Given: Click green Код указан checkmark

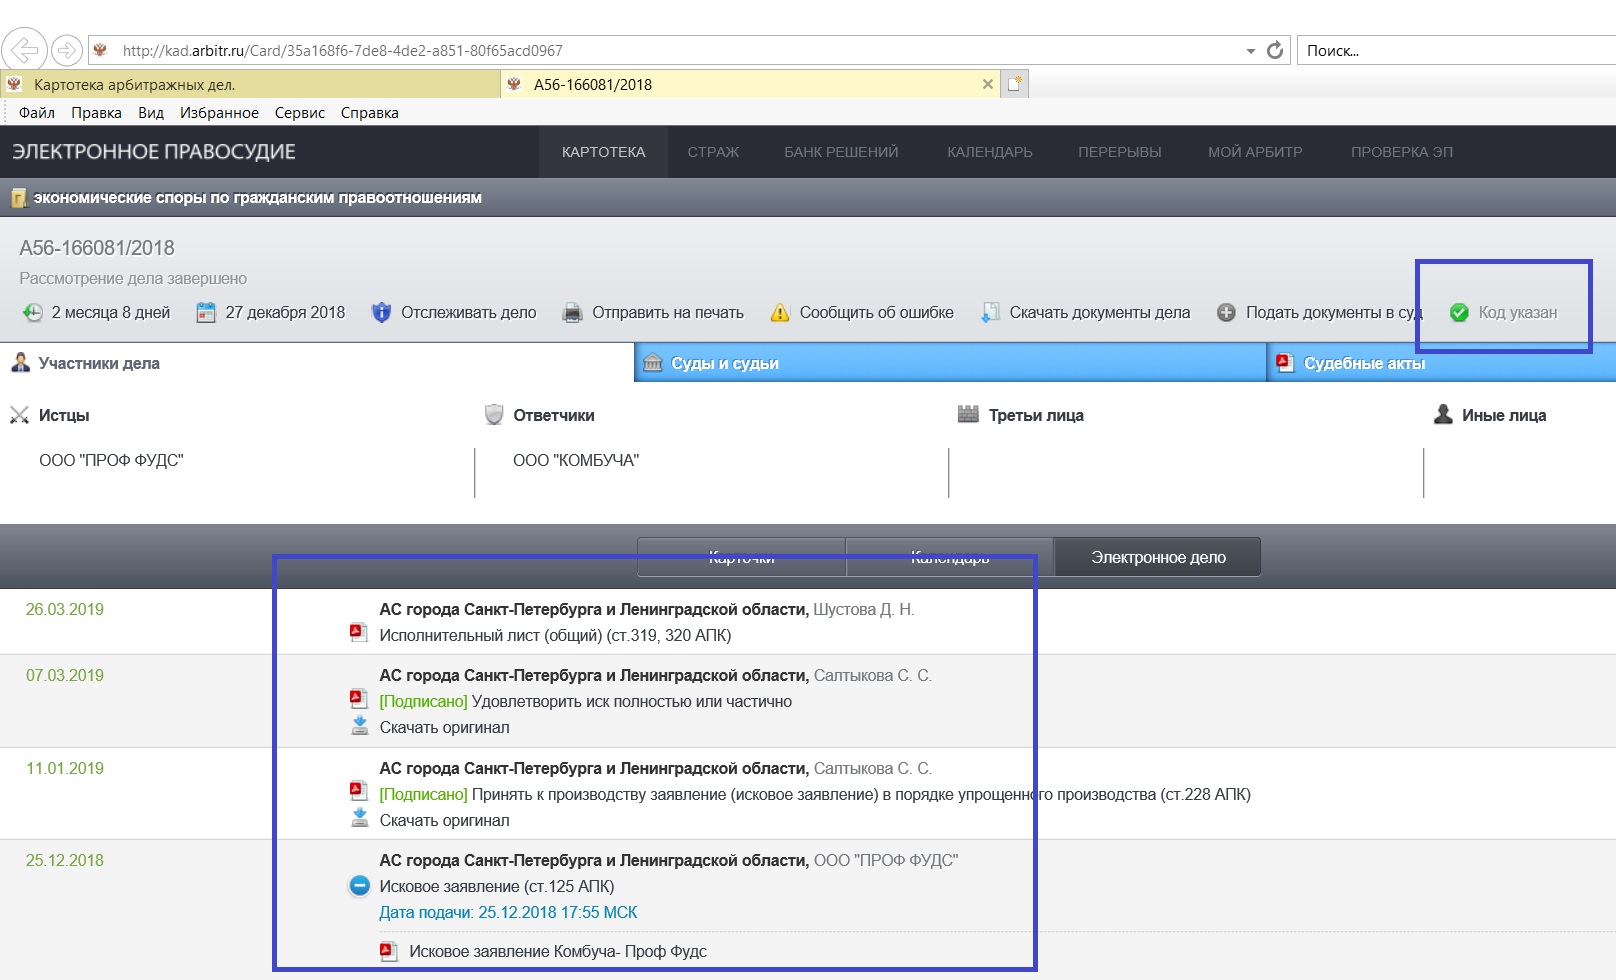Looking at the screenshot, I should tap(1459, 312).
